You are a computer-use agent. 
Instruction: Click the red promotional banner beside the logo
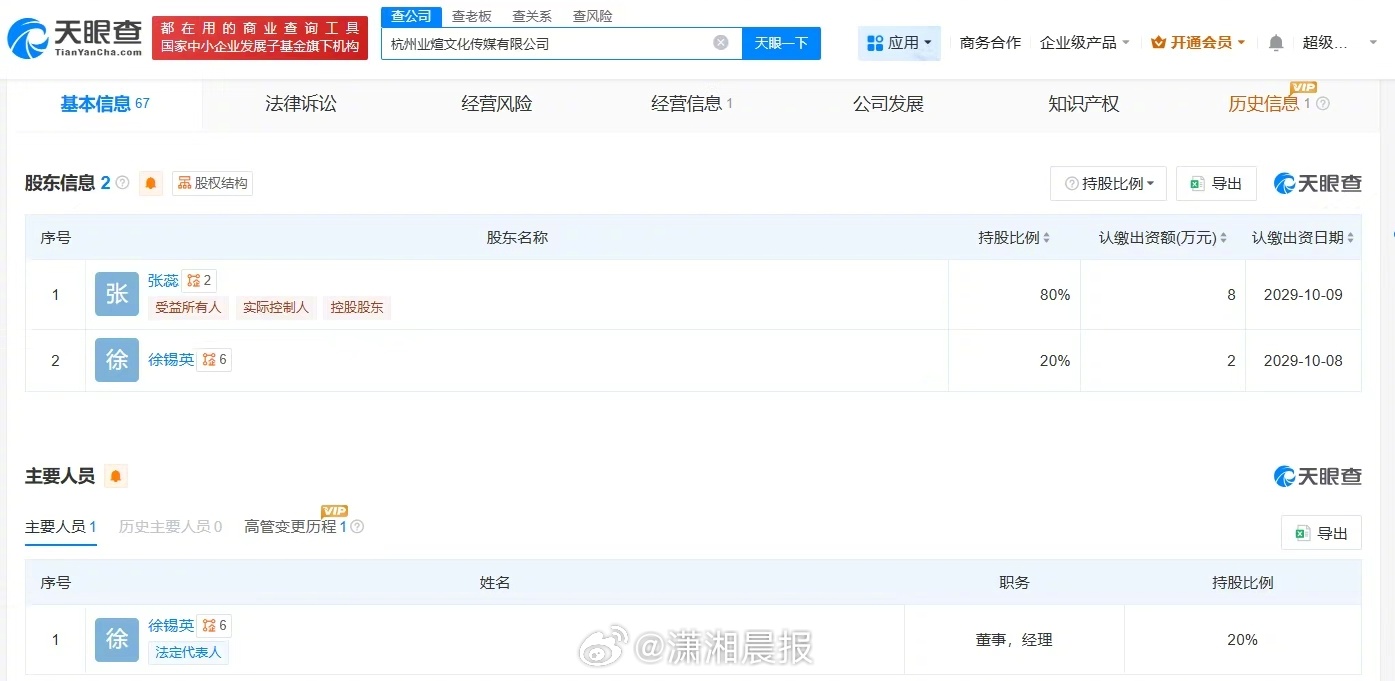click(x=260, y=38)
